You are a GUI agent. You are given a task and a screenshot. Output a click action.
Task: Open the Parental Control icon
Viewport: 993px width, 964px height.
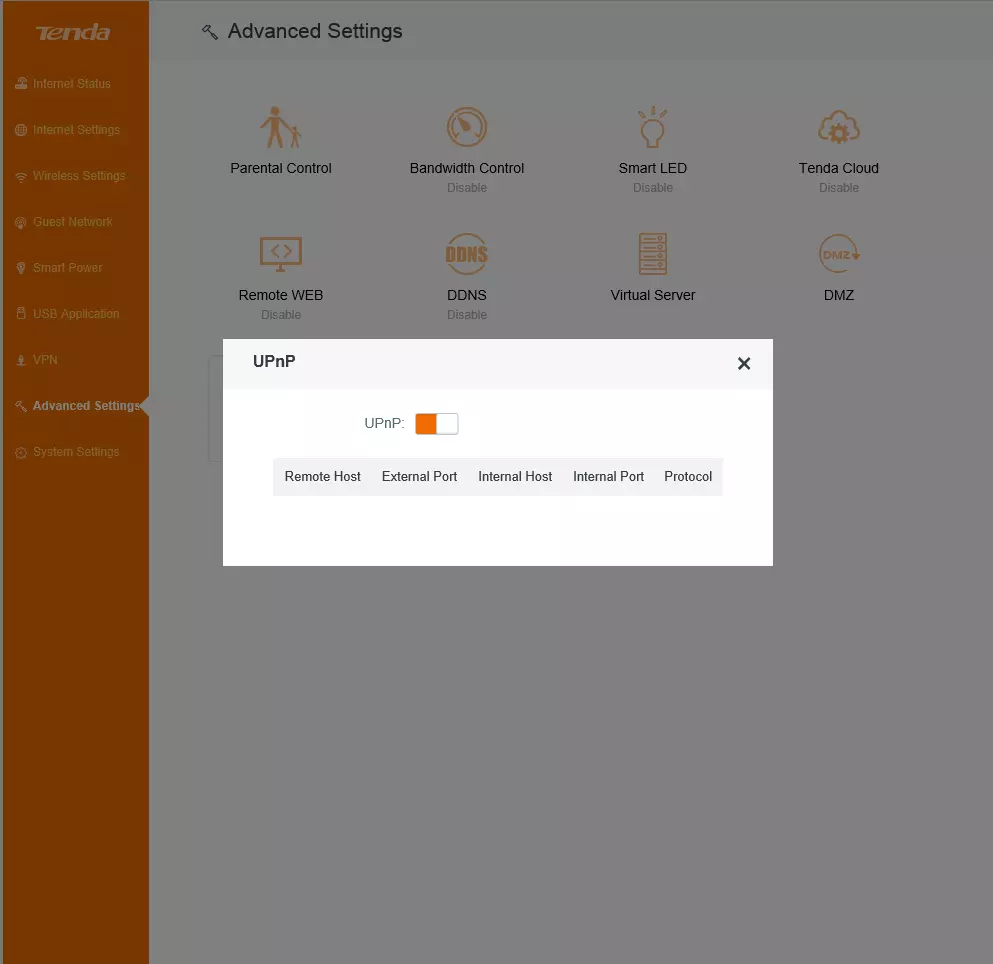click(x=281, y=127)
